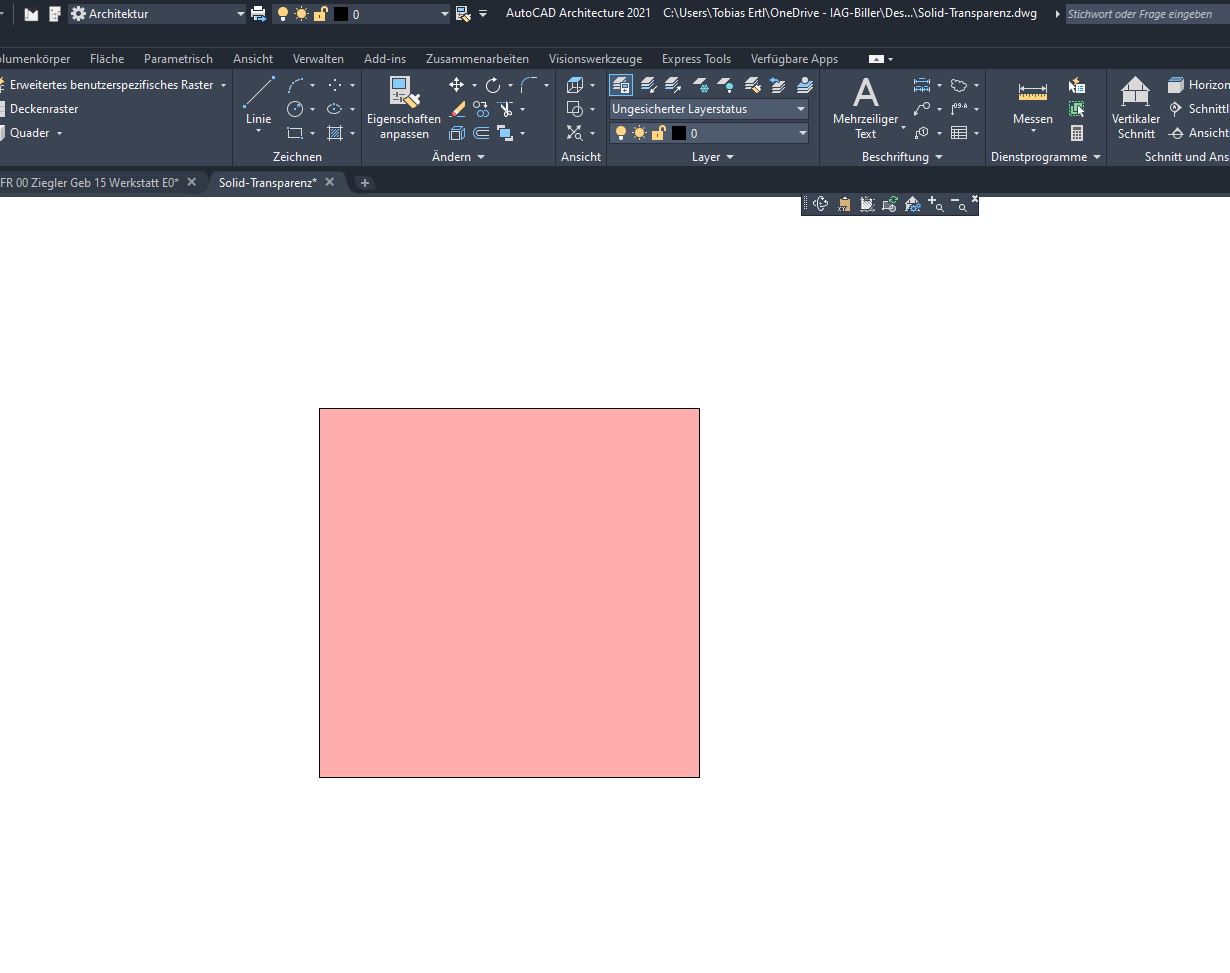Choose the circle tool in Zeichnen panel
Viewport: 1230px width, 973px height.
click(x=295, y=109)
